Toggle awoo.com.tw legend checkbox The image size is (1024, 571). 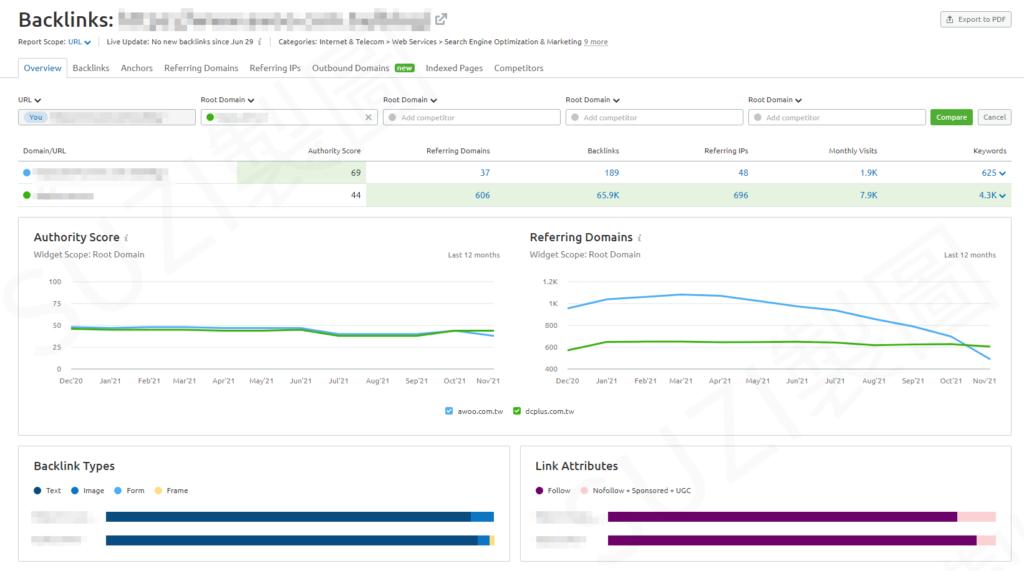[449, 411]
